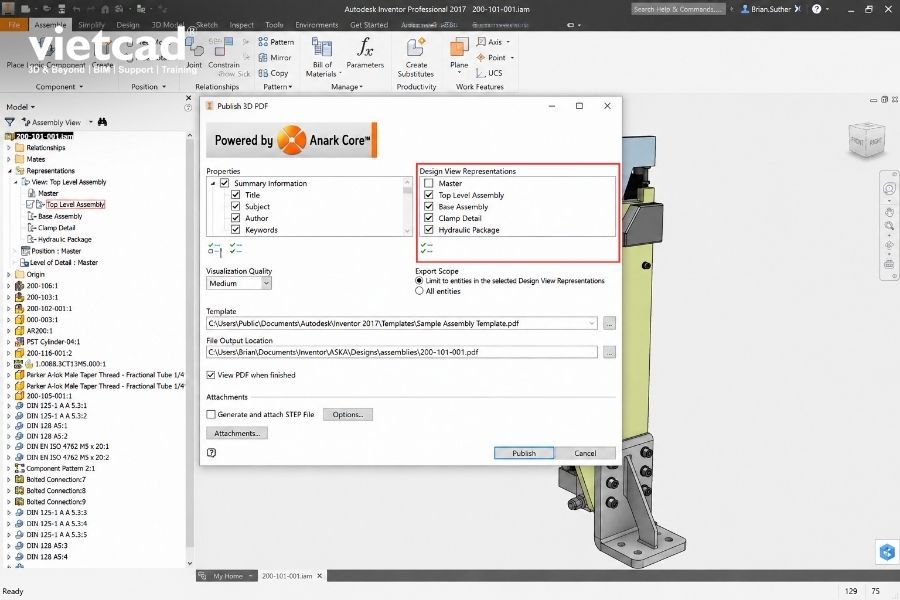900x600 pixels.
Task: Click the blue cube icon at bottom right
Action: 887,552
